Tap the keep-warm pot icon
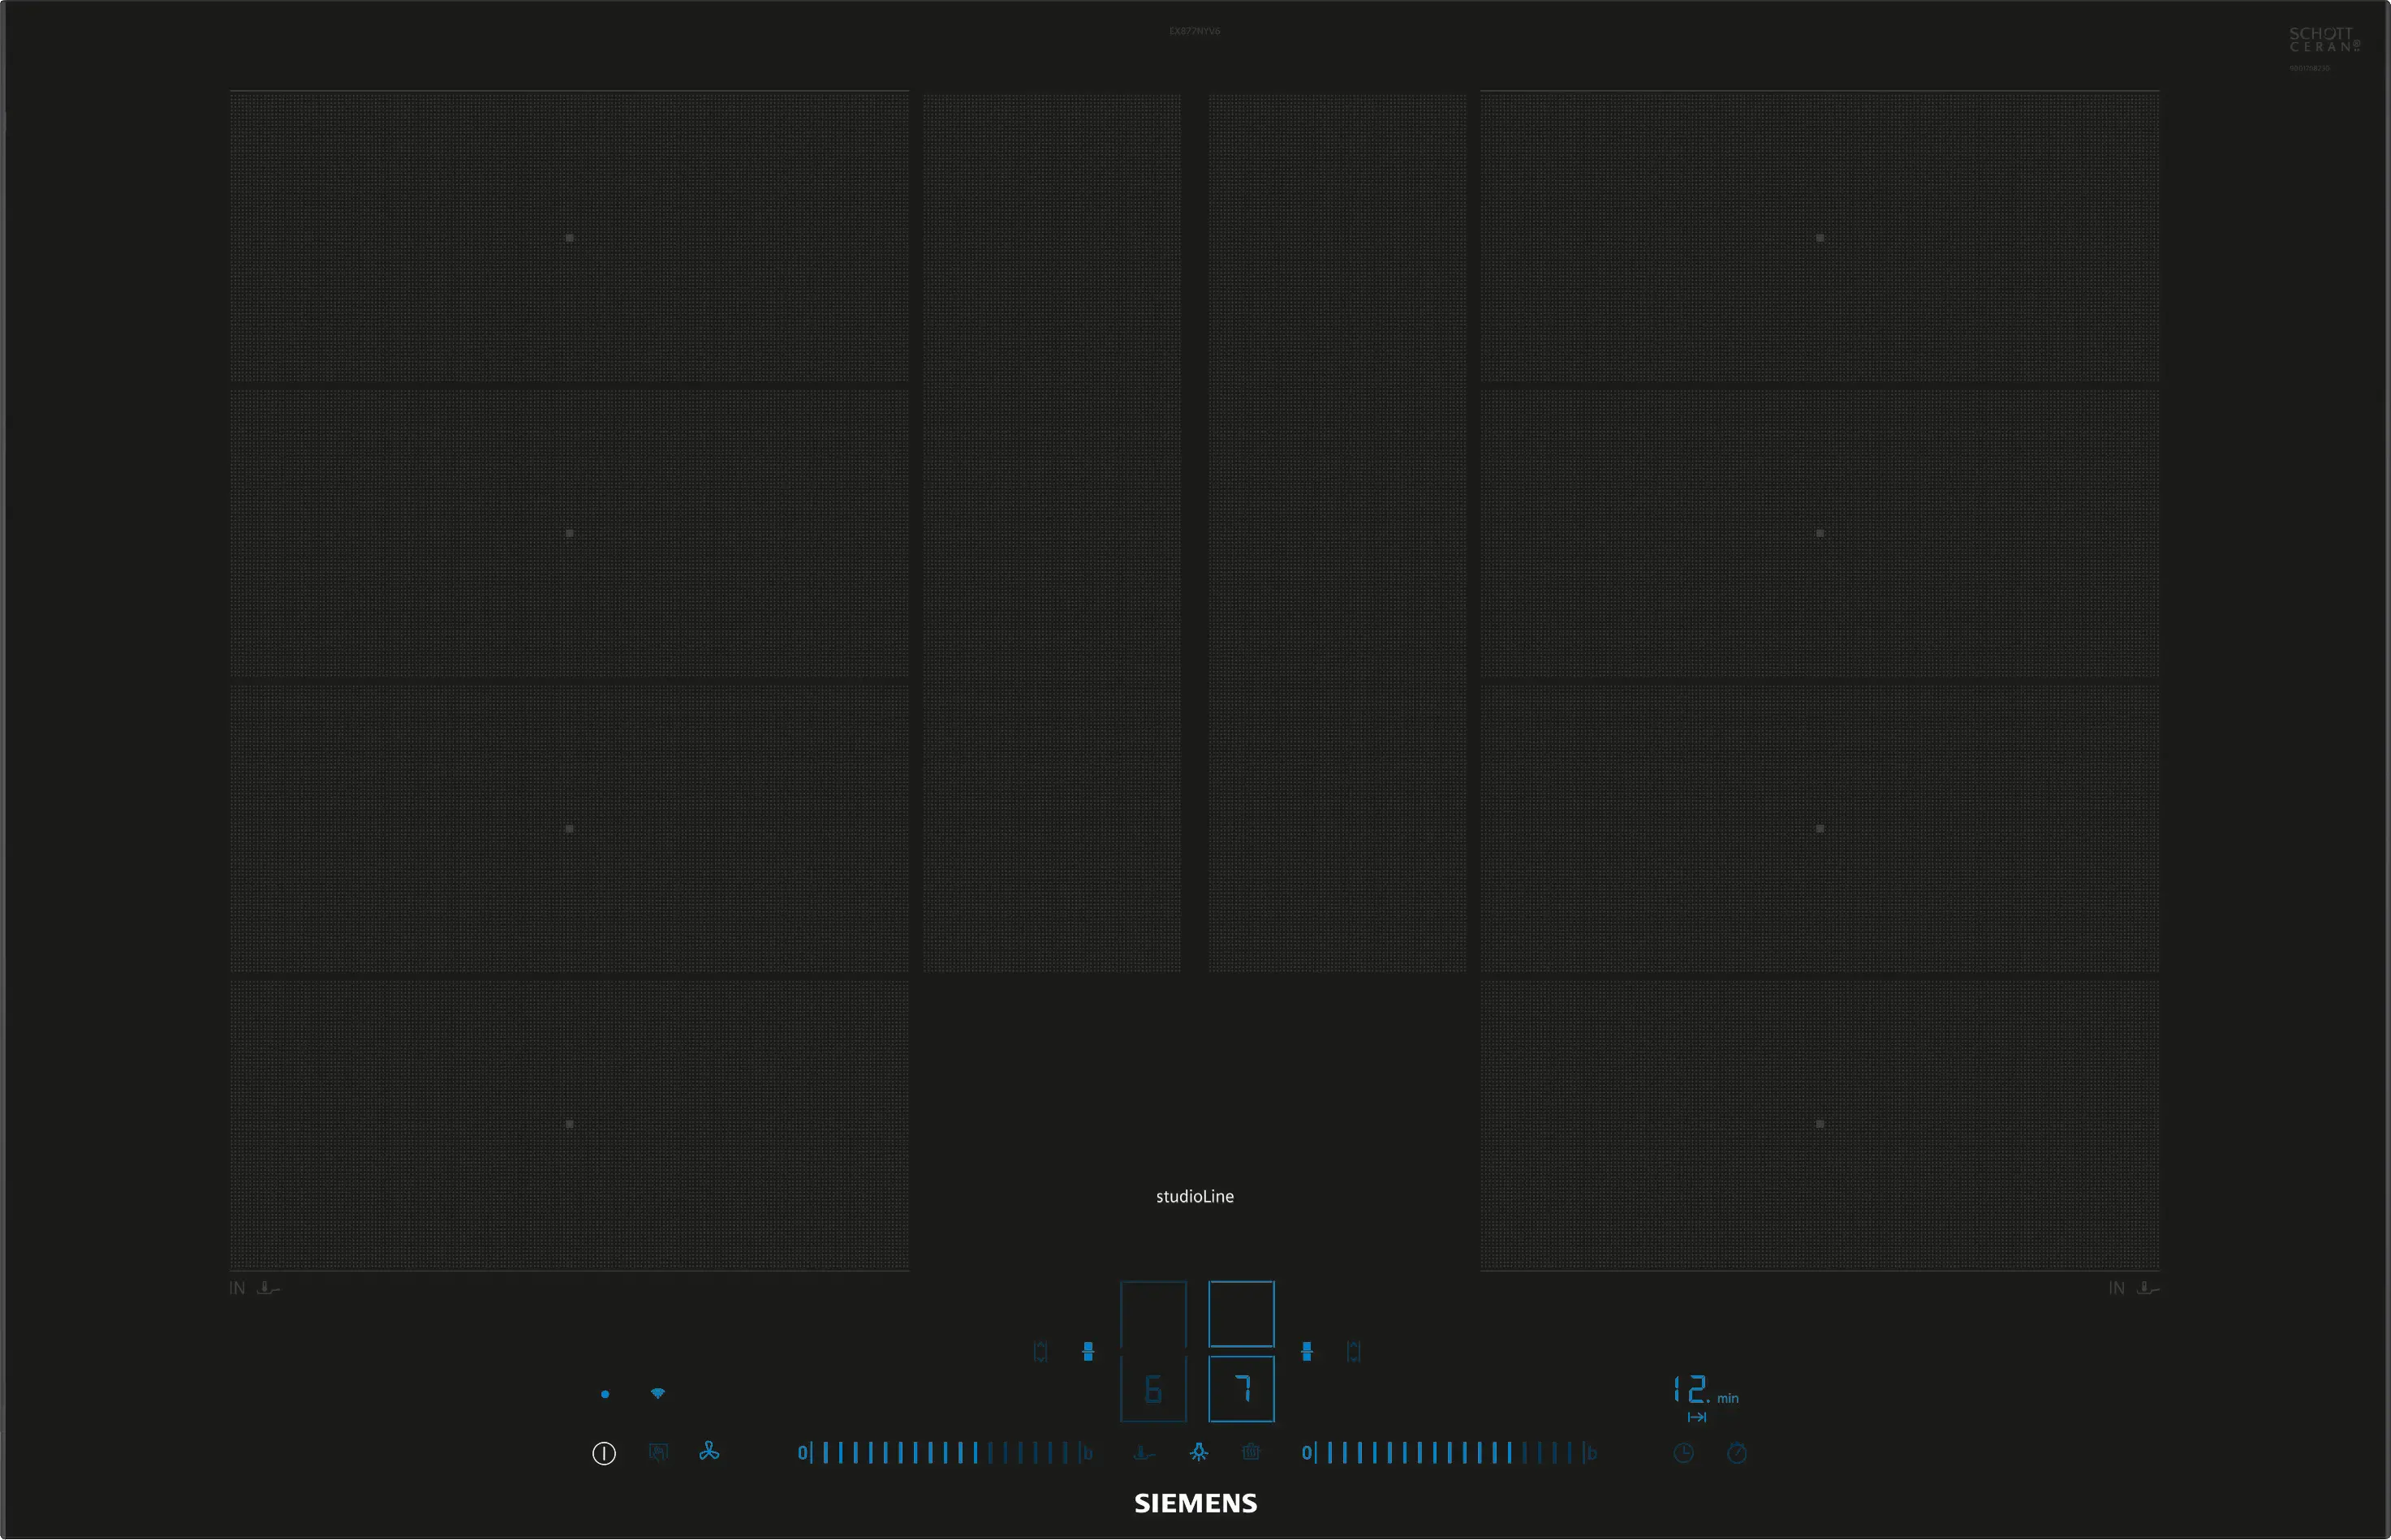This screenshot has width=2391, height=1540. click(x=1251, y=1452)
